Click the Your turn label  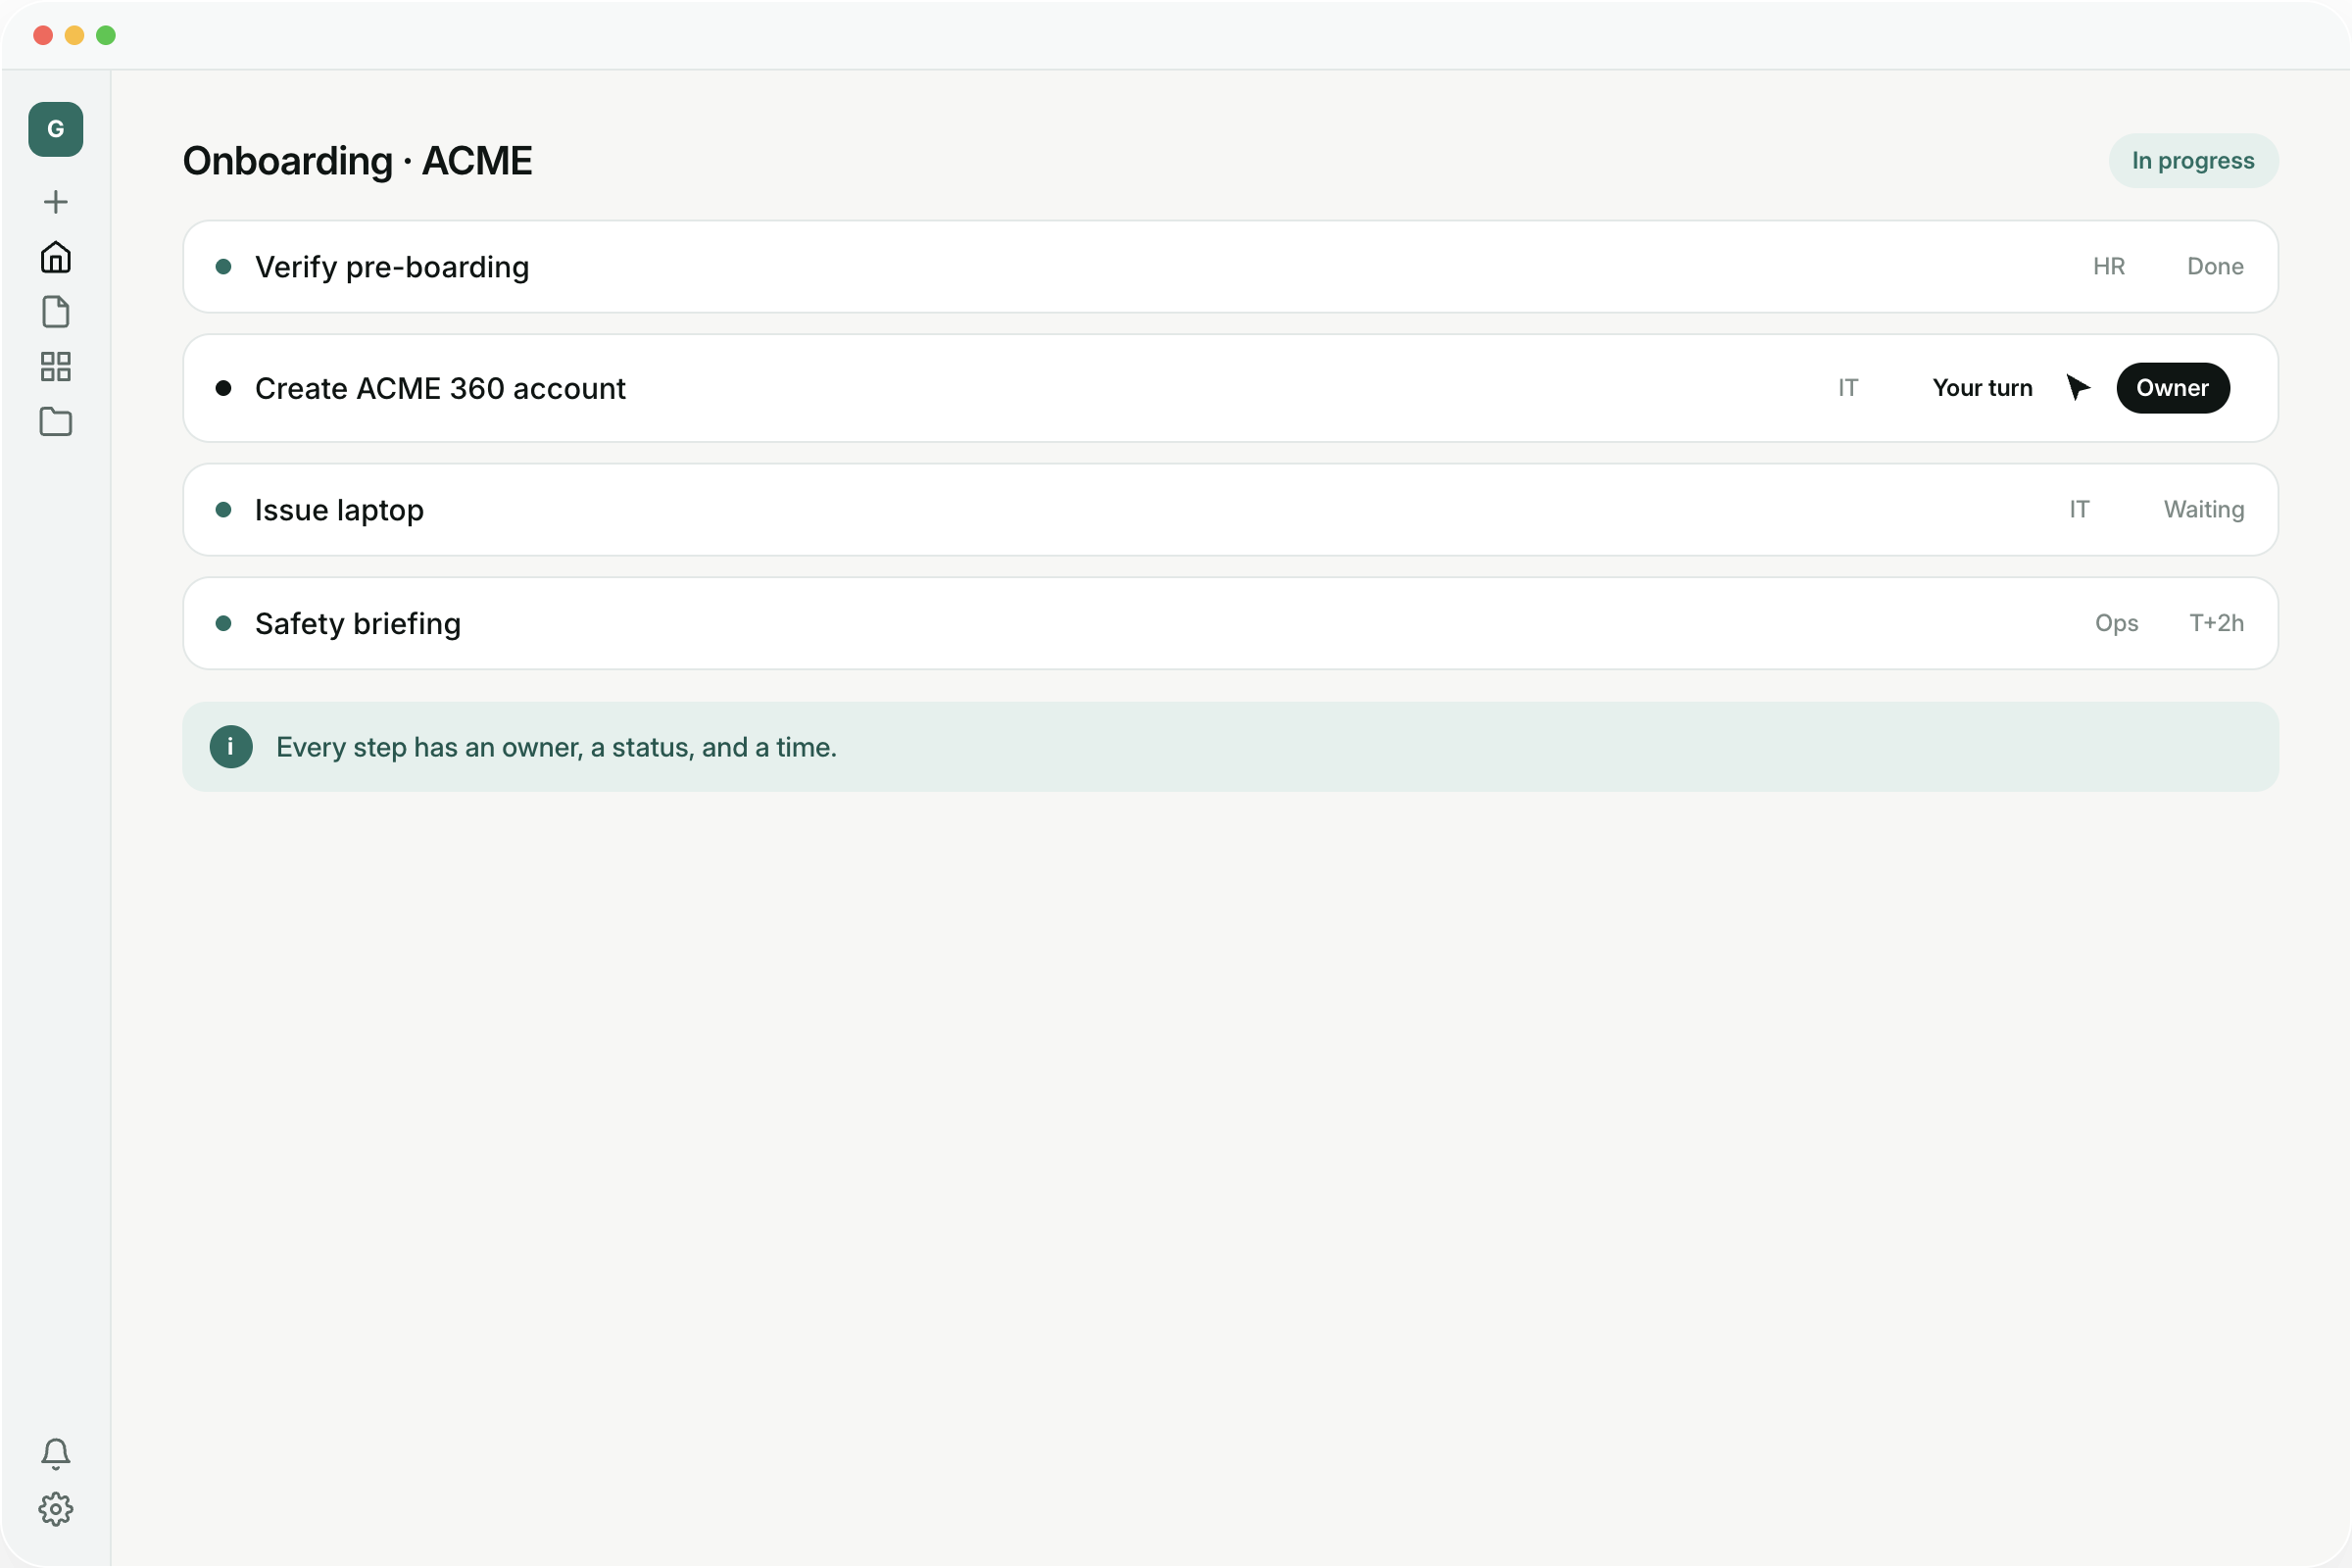click(x=1982, y=388)
